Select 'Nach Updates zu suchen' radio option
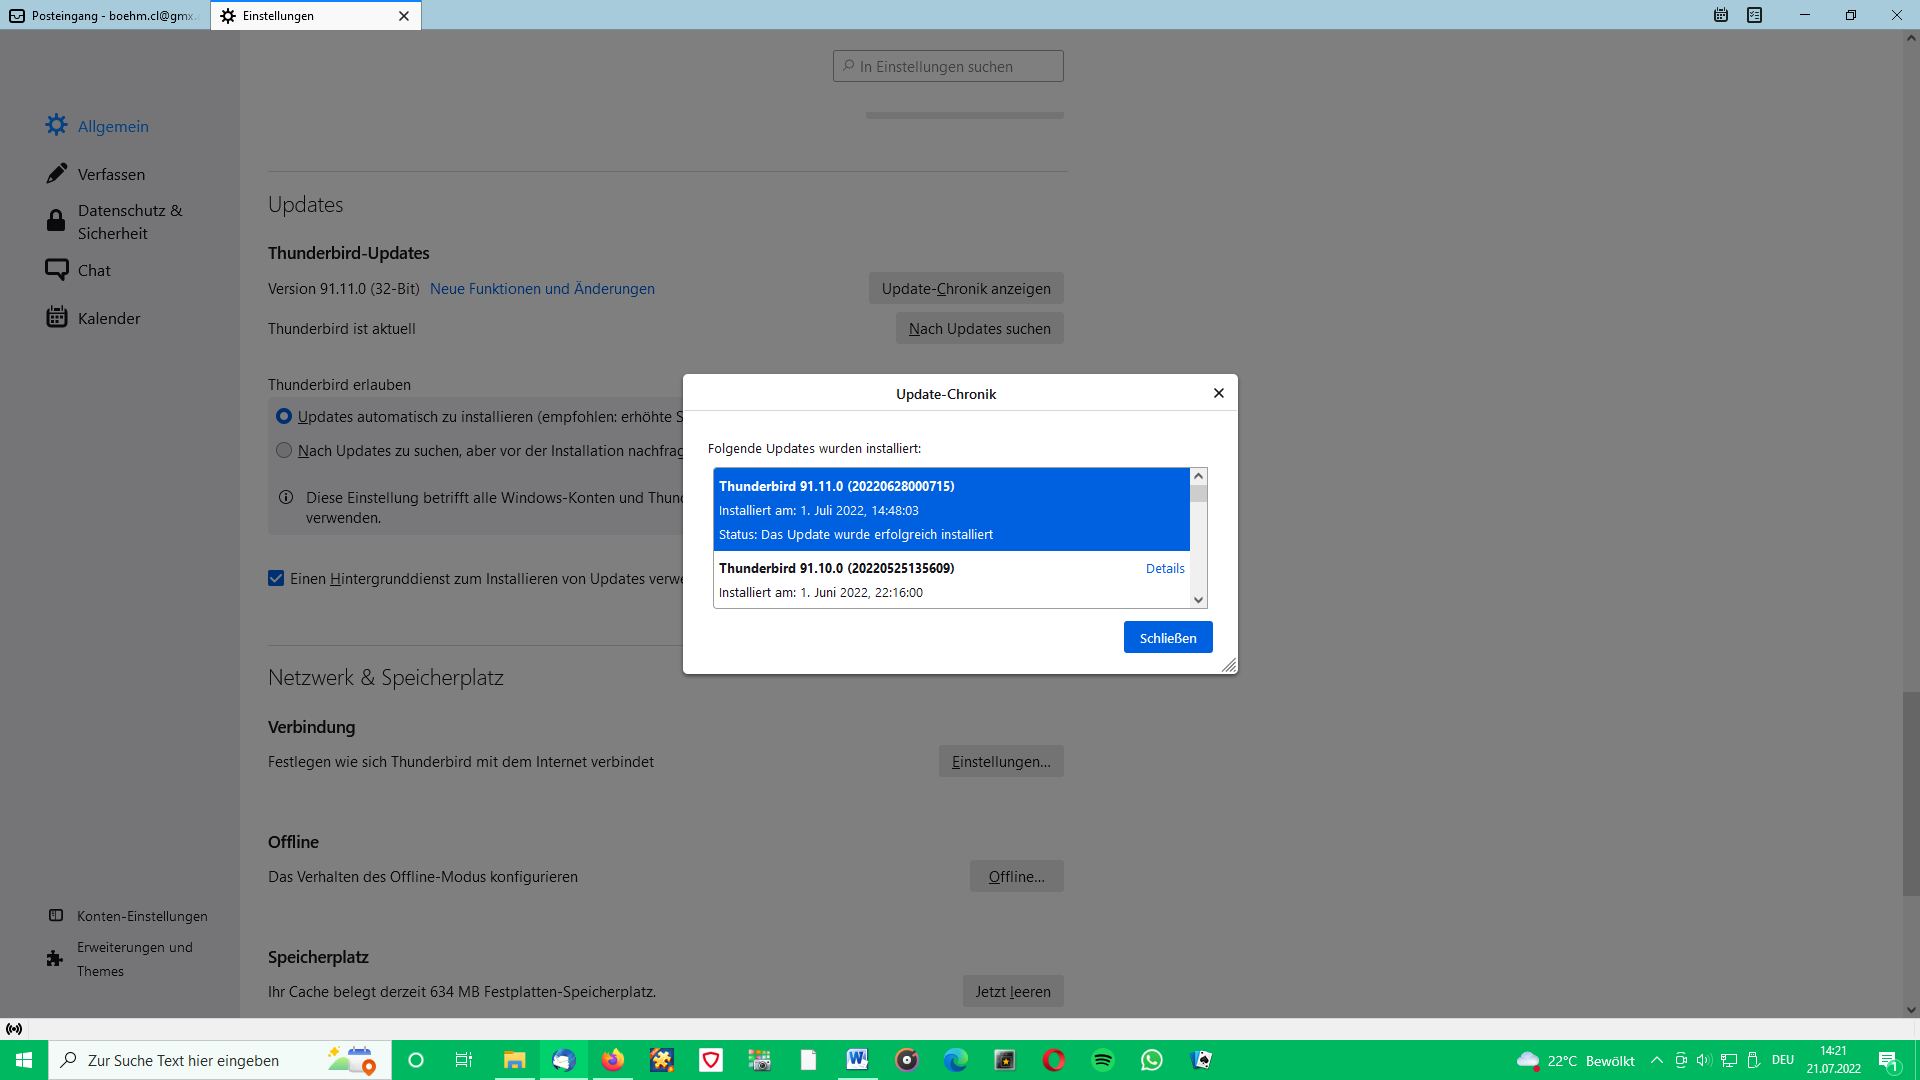Screen dimensions: 1920x1080 click(x=284, y=450)
